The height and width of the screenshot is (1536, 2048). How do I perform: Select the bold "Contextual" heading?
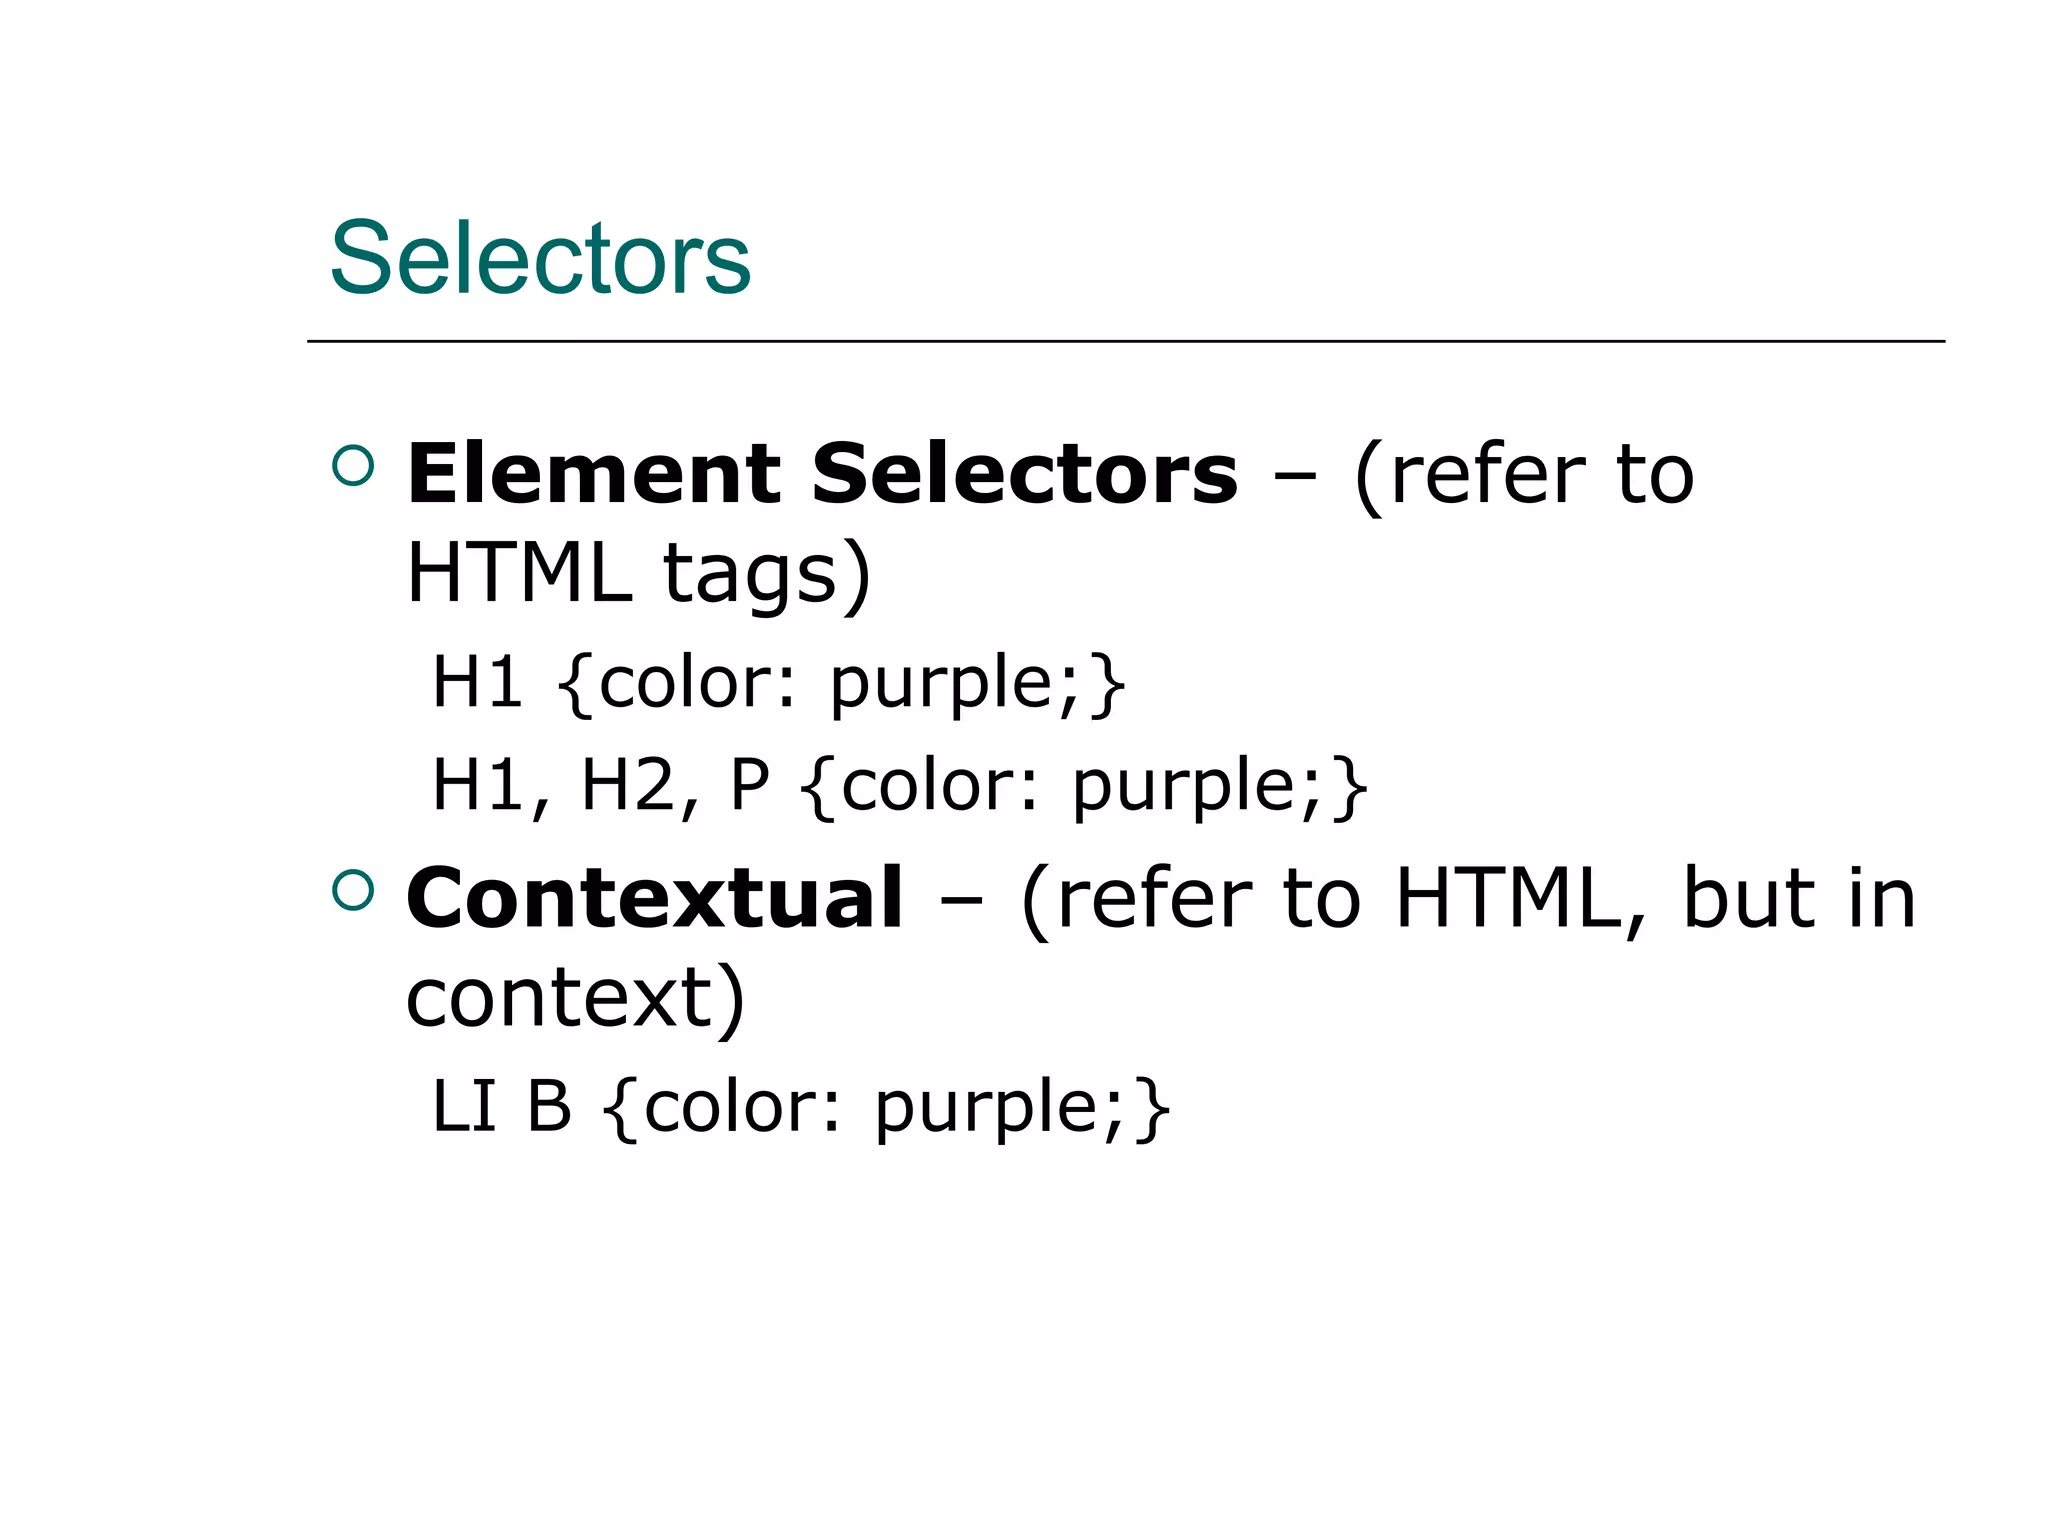[x=655, y=898]
